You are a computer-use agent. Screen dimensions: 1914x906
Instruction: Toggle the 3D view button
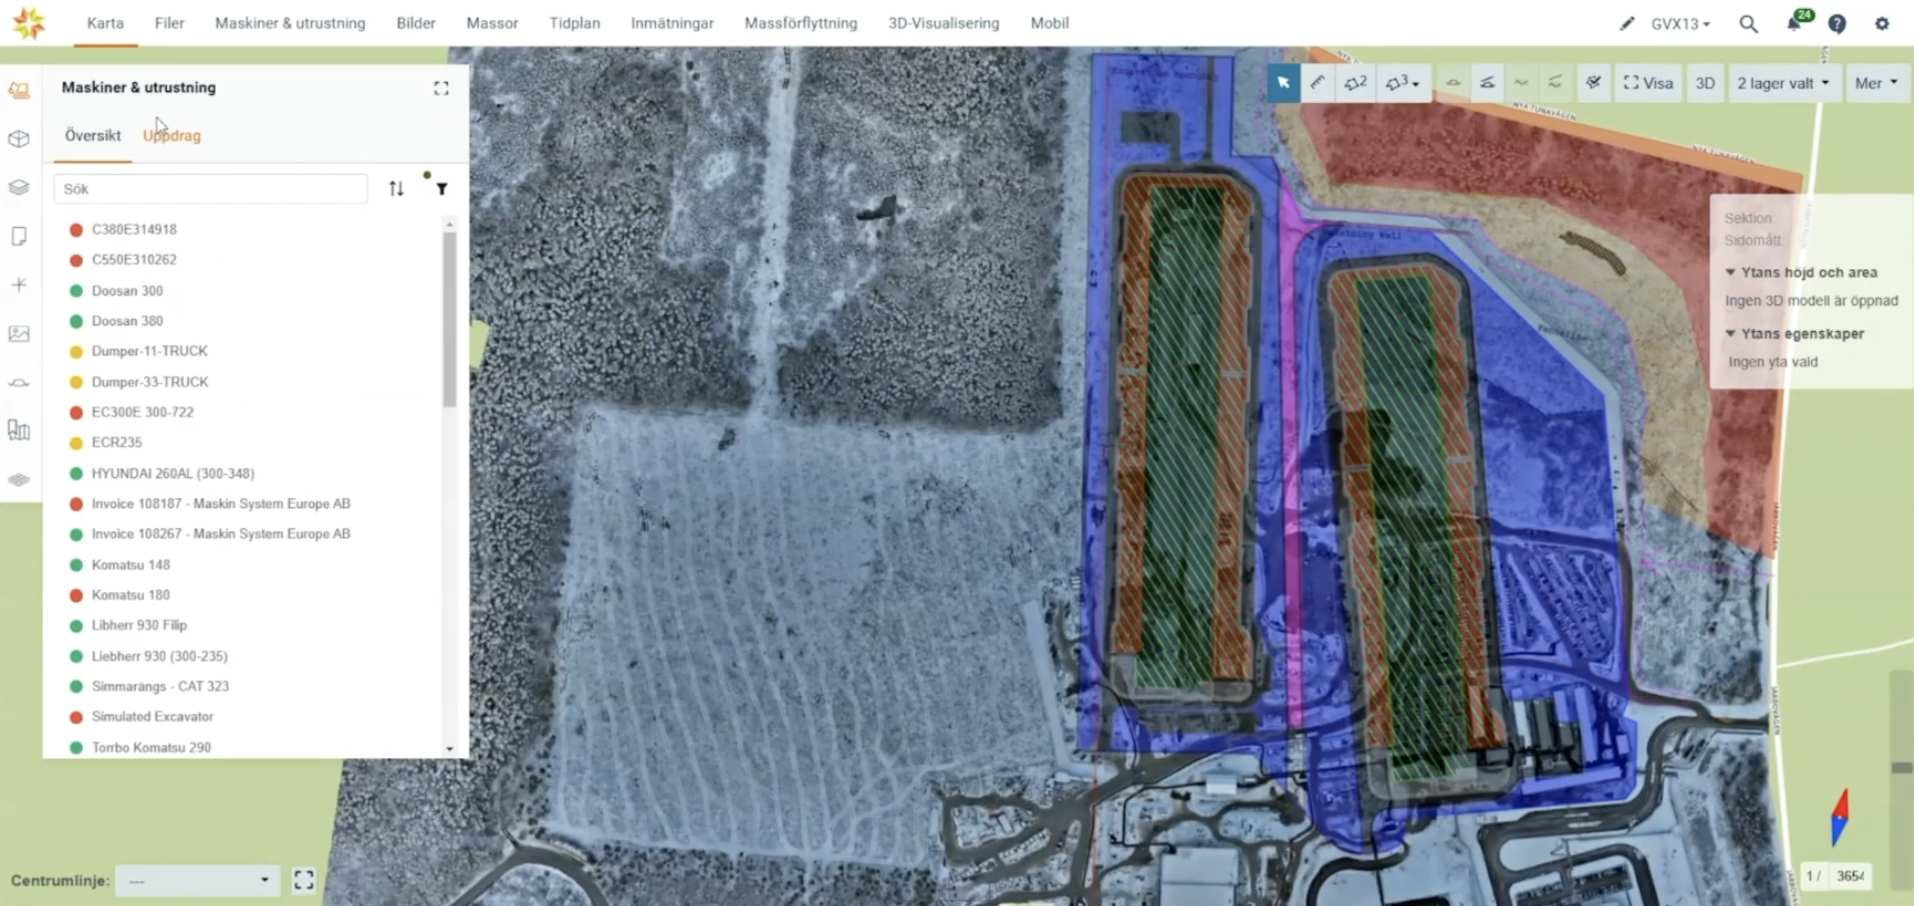click(1705, 83)
